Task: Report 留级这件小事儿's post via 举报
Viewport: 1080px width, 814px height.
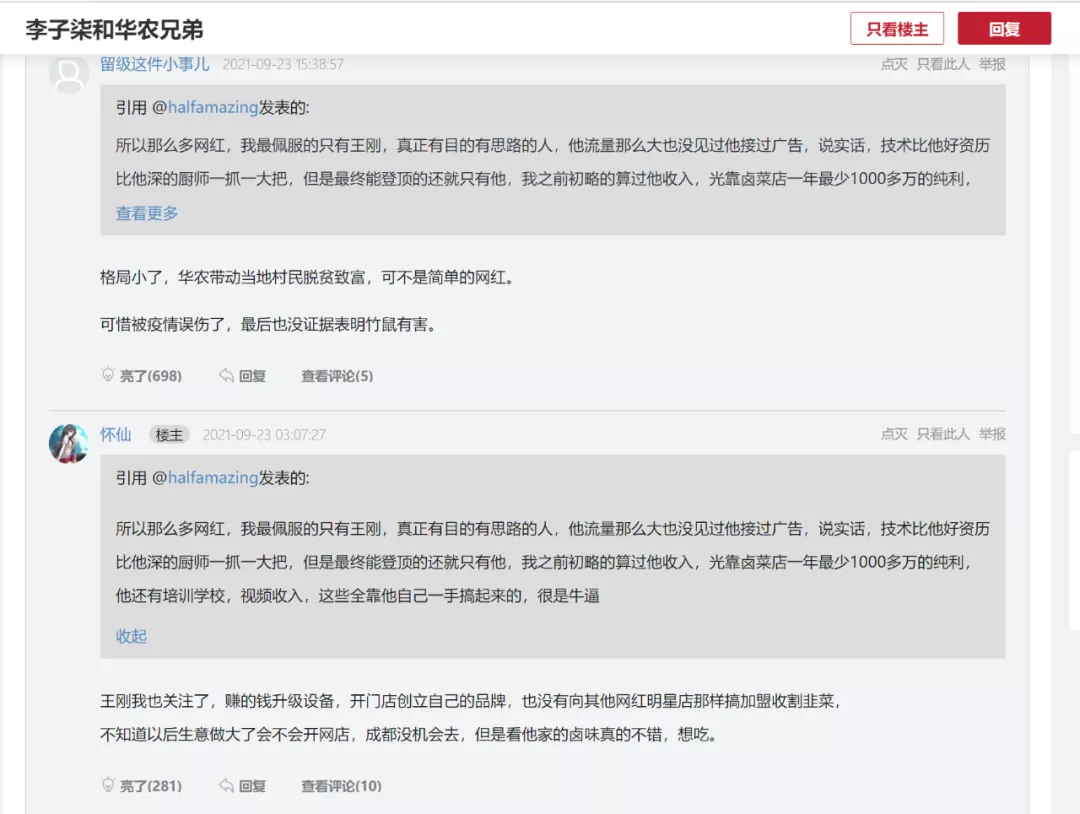Action: pos(992,64)
